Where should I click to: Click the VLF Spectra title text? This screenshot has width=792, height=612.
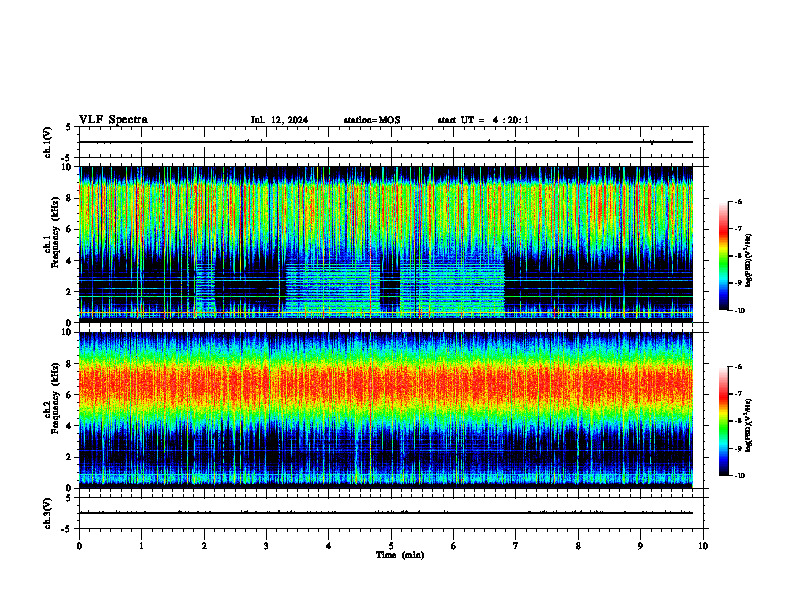click(x=113, y=120)
